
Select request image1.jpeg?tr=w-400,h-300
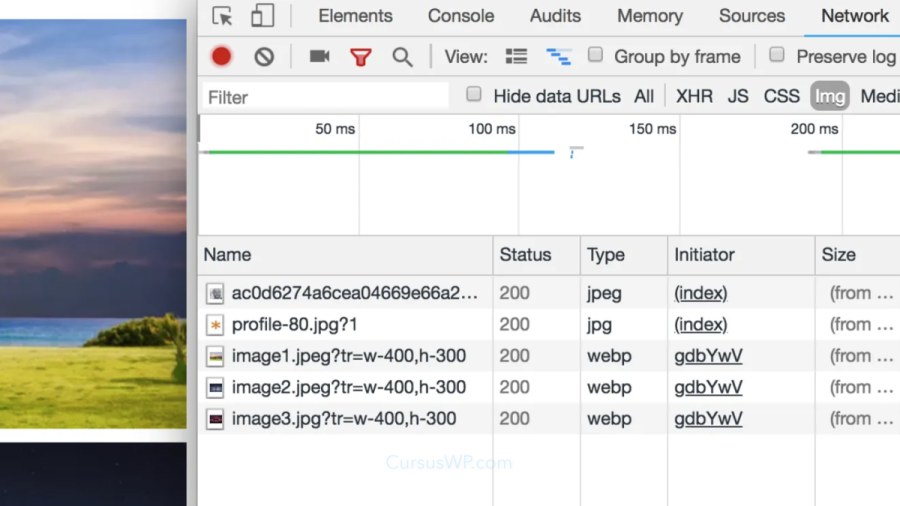348,356
